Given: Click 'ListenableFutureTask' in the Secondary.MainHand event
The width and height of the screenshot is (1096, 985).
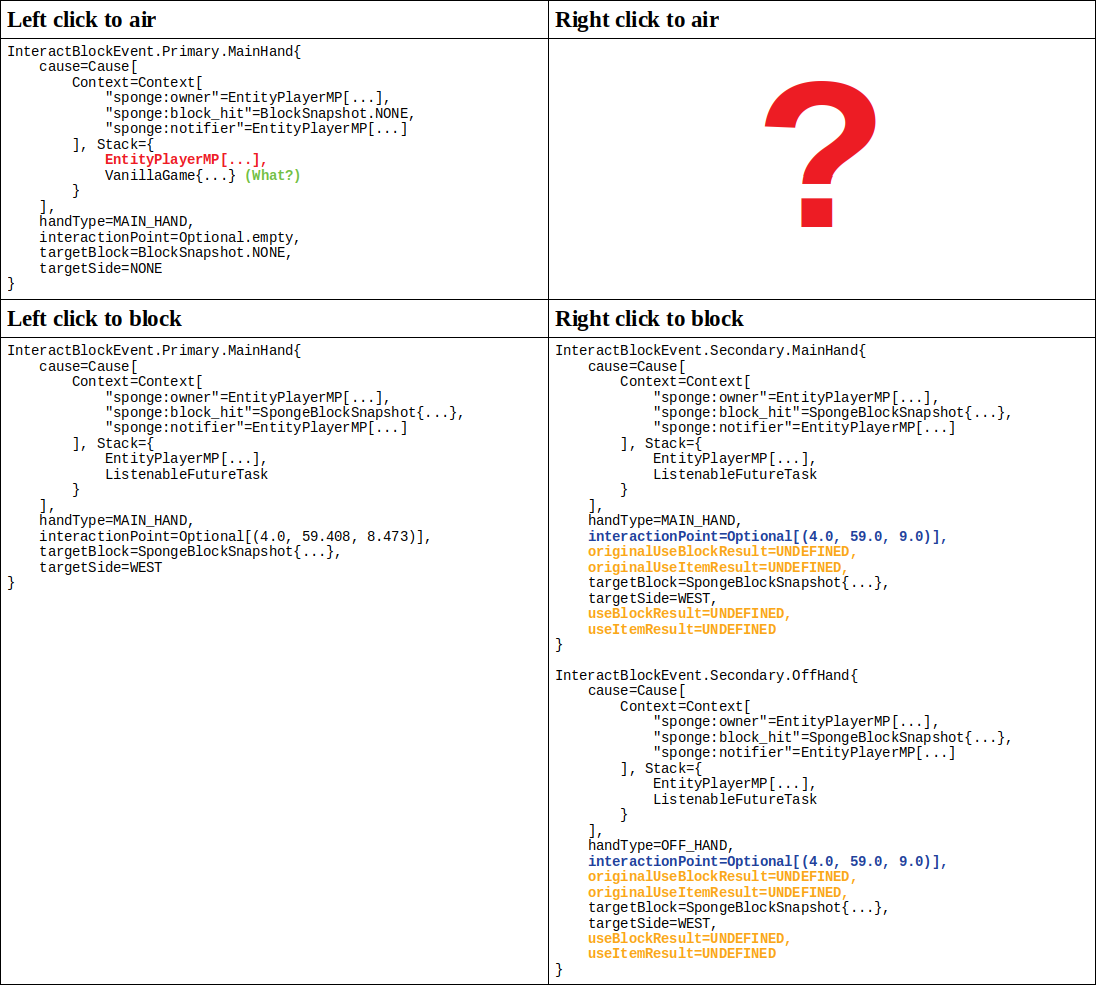Looking at the screenshot, I should point(735,474).
